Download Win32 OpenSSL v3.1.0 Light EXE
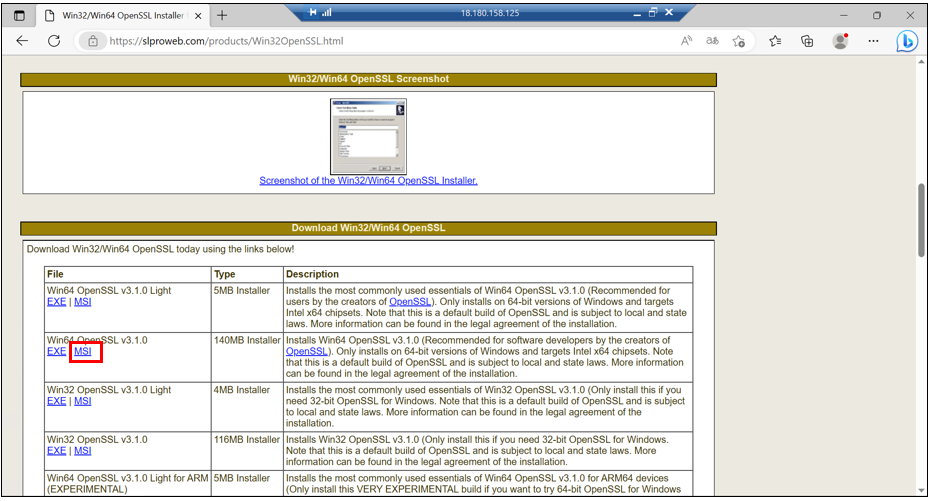Screen dimensions: 929x501 [x=56, y=401]
